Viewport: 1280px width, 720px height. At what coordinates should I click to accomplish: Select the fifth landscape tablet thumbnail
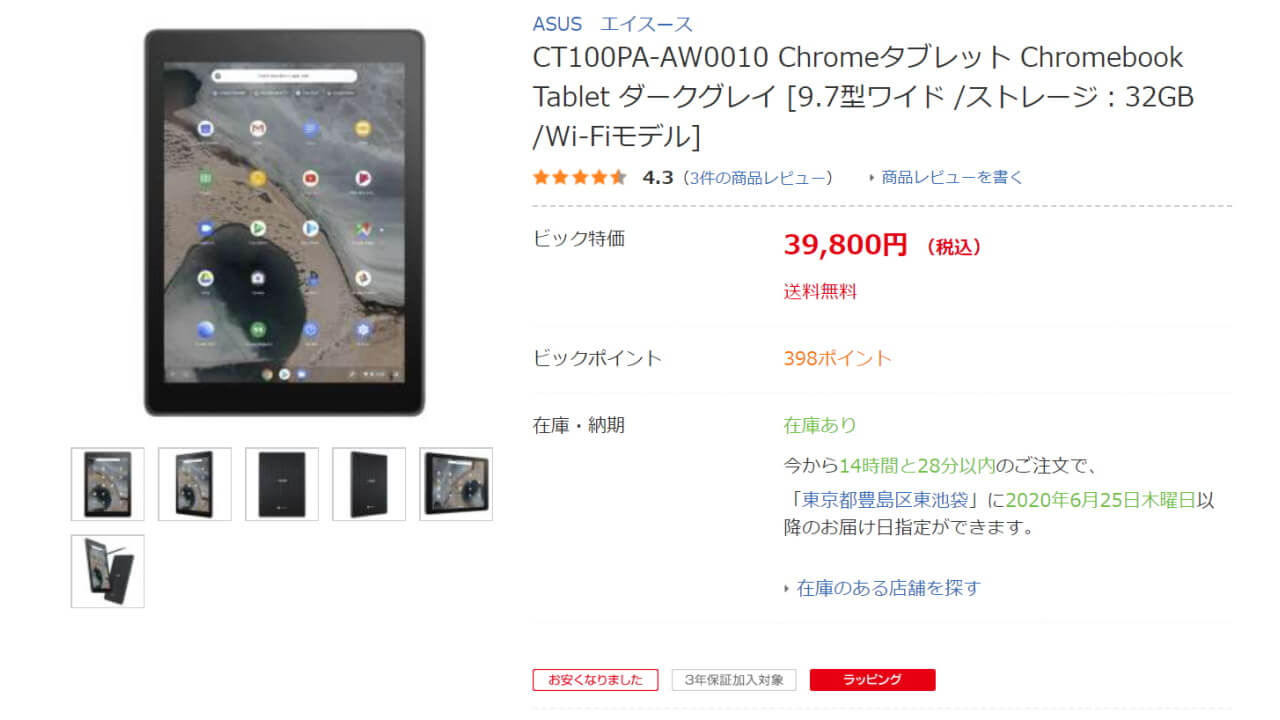pos(456,484)
